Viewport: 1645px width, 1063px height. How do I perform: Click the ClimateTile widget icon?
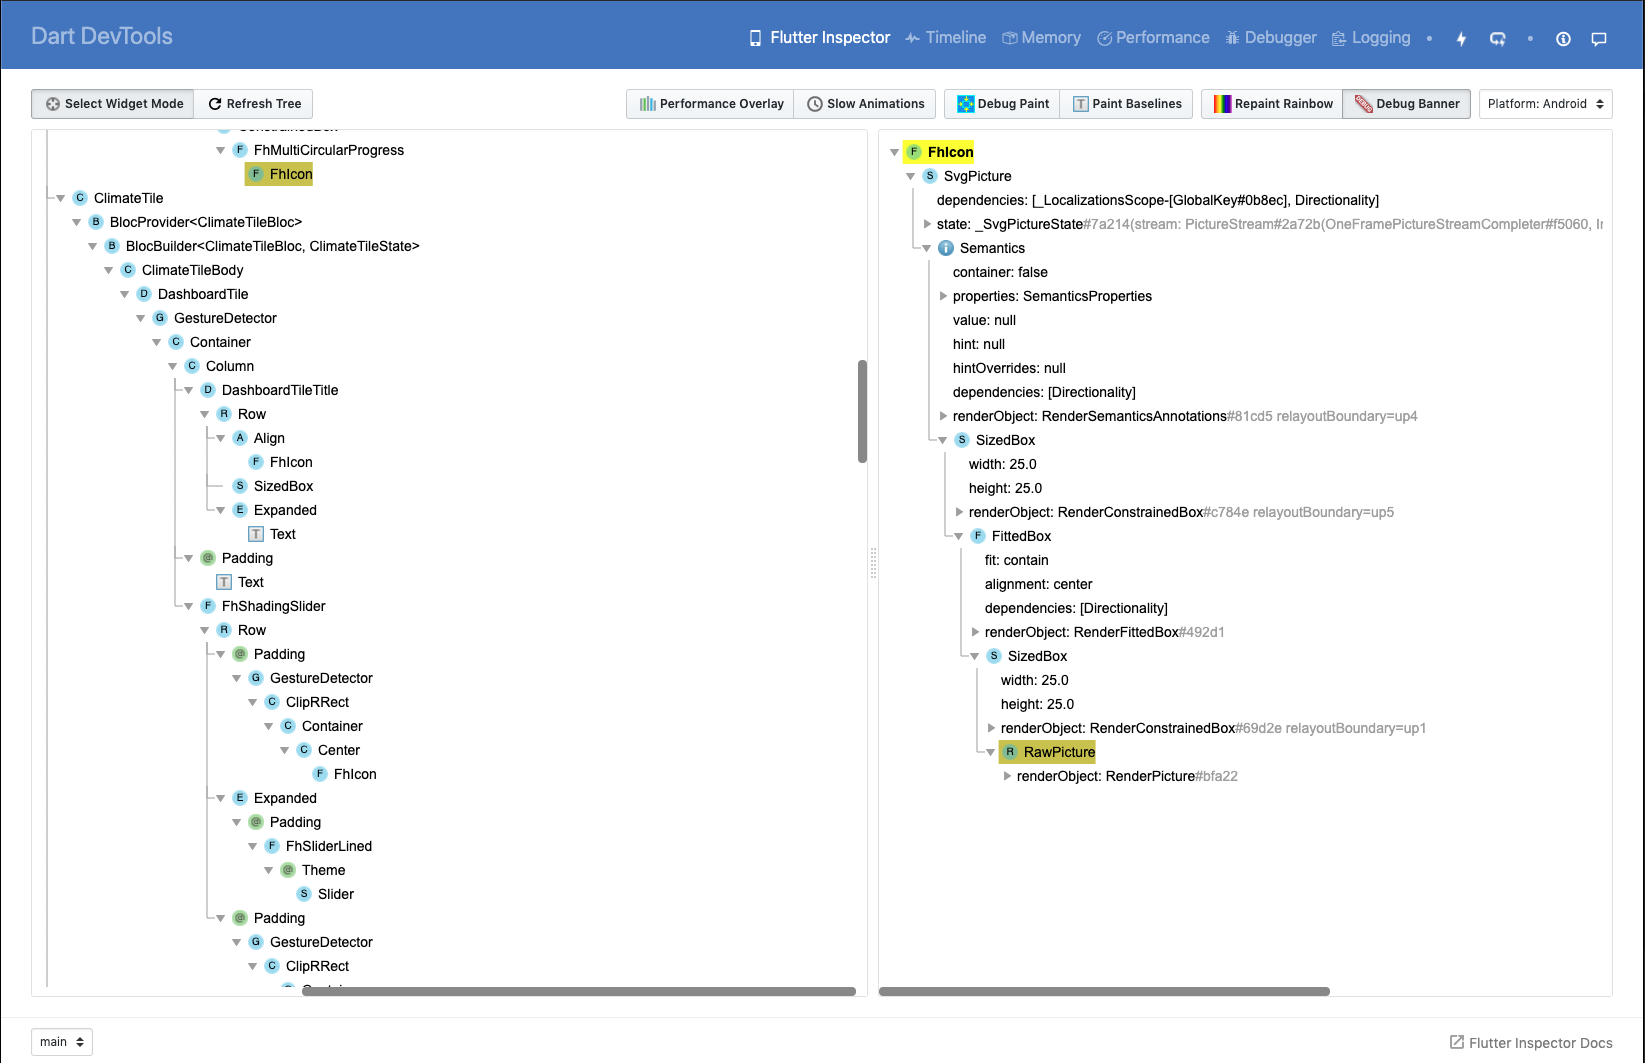click(x=80, y=198)
